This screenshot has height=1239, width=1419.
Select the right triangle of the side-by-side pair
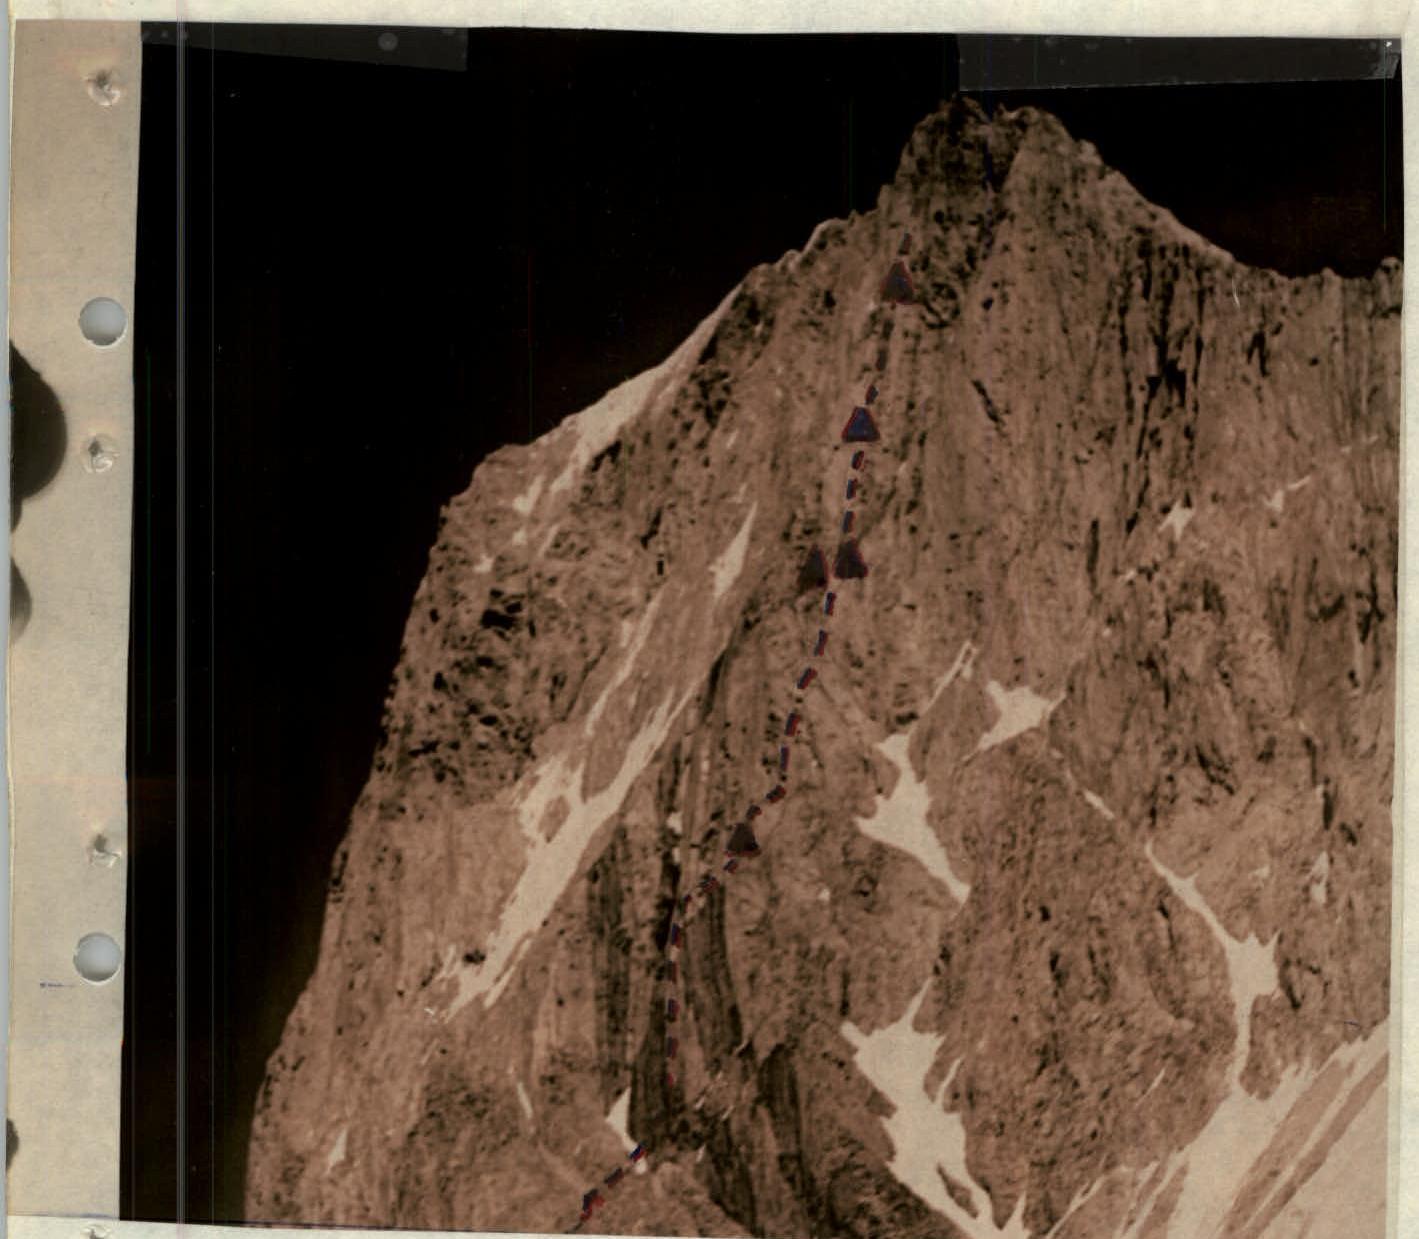[x=850, y=560]
